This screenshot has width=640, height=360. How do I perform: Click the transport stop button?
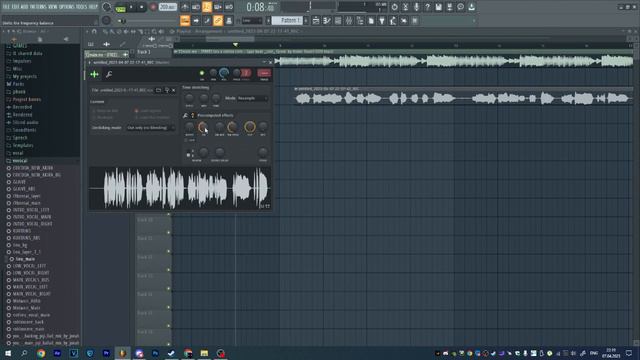[x=142, y=7]
